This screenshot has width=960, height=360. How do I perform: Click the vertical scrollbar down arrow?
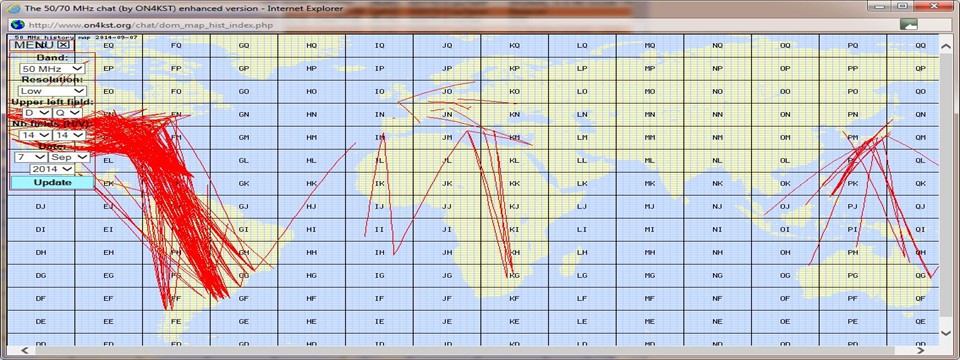click(946, 333)
